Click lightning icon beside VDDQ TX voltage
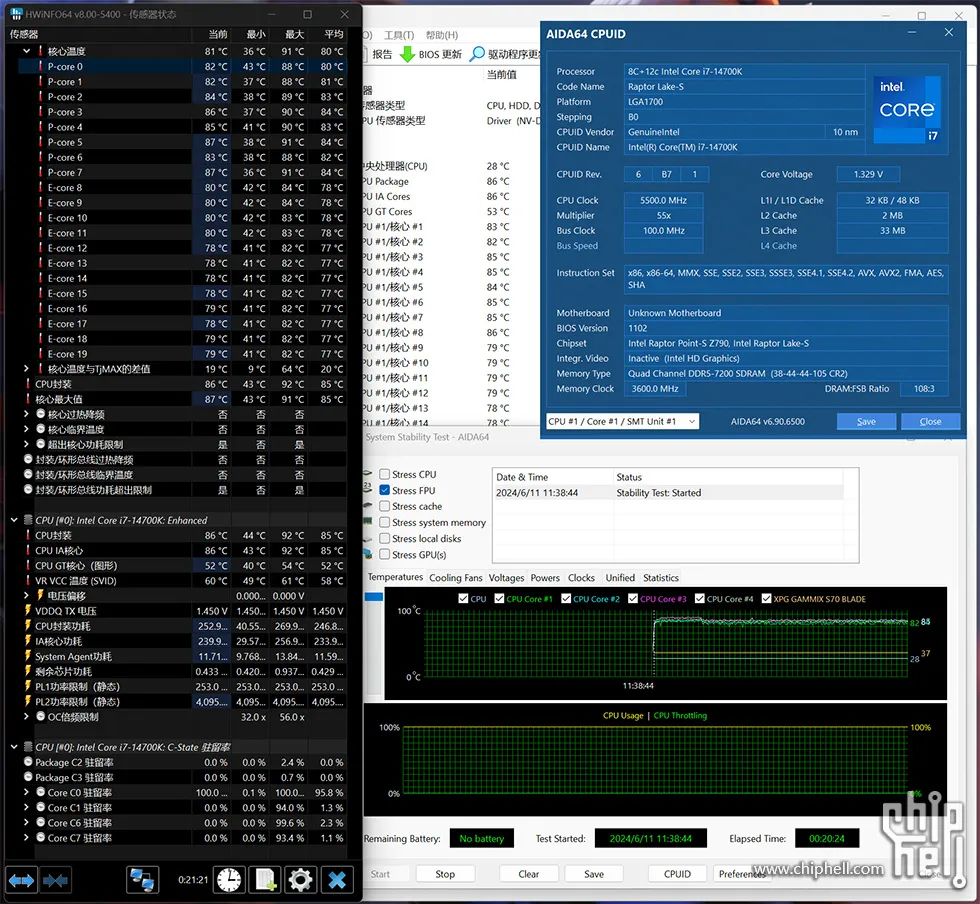980x904 pixels. pos(28,611)
